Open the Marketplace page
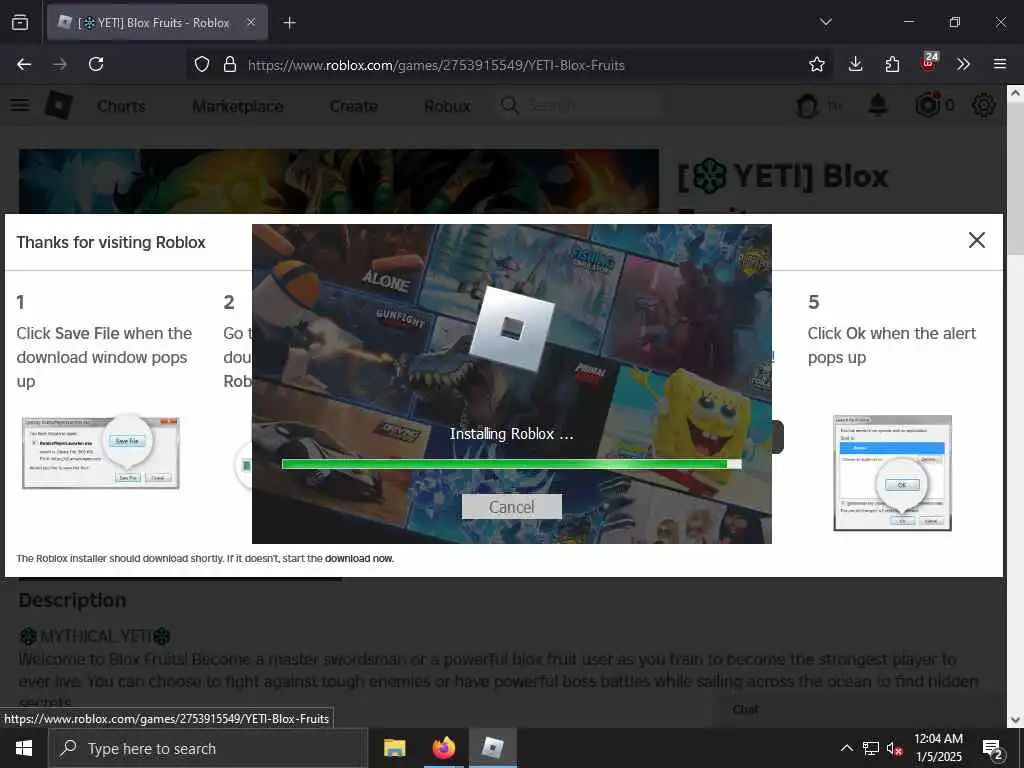The width and height of the screenshot is (1024, 768). [238, 106]
